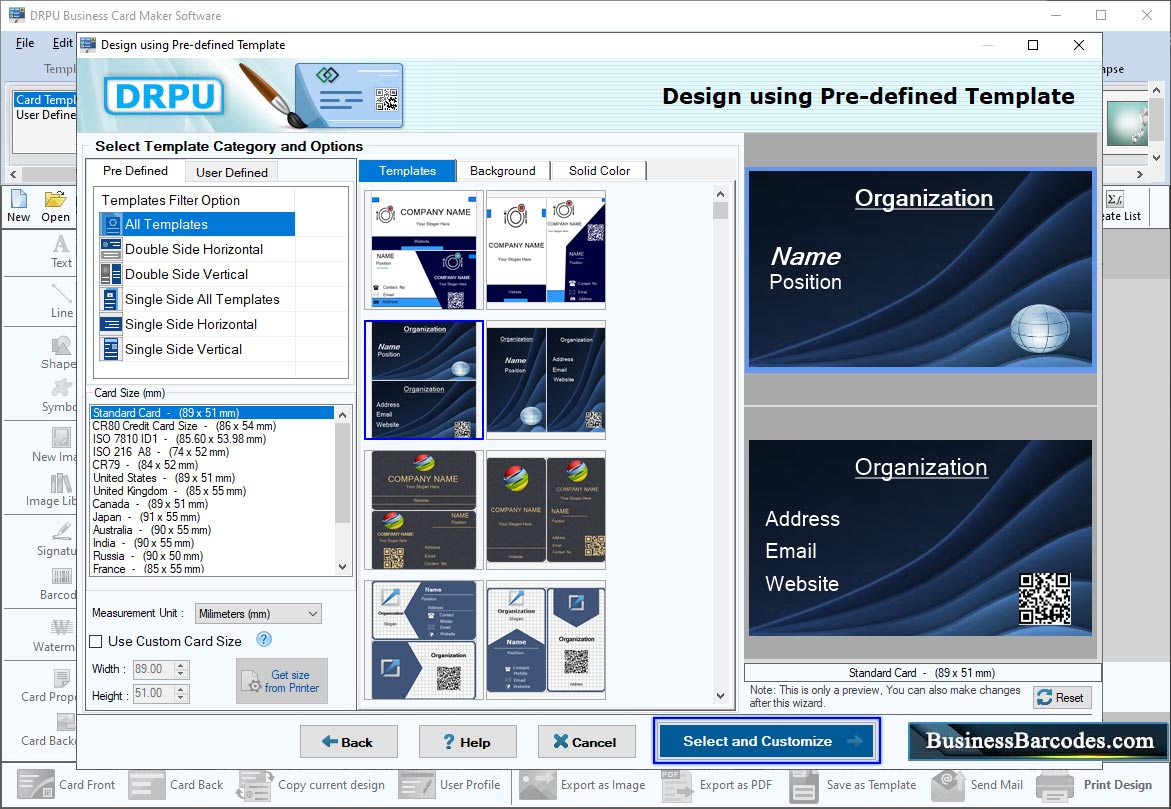Click the card size list scroll-up arrow
The width and height of the screenshot is (1171, 809).
[x=342, y=415]
